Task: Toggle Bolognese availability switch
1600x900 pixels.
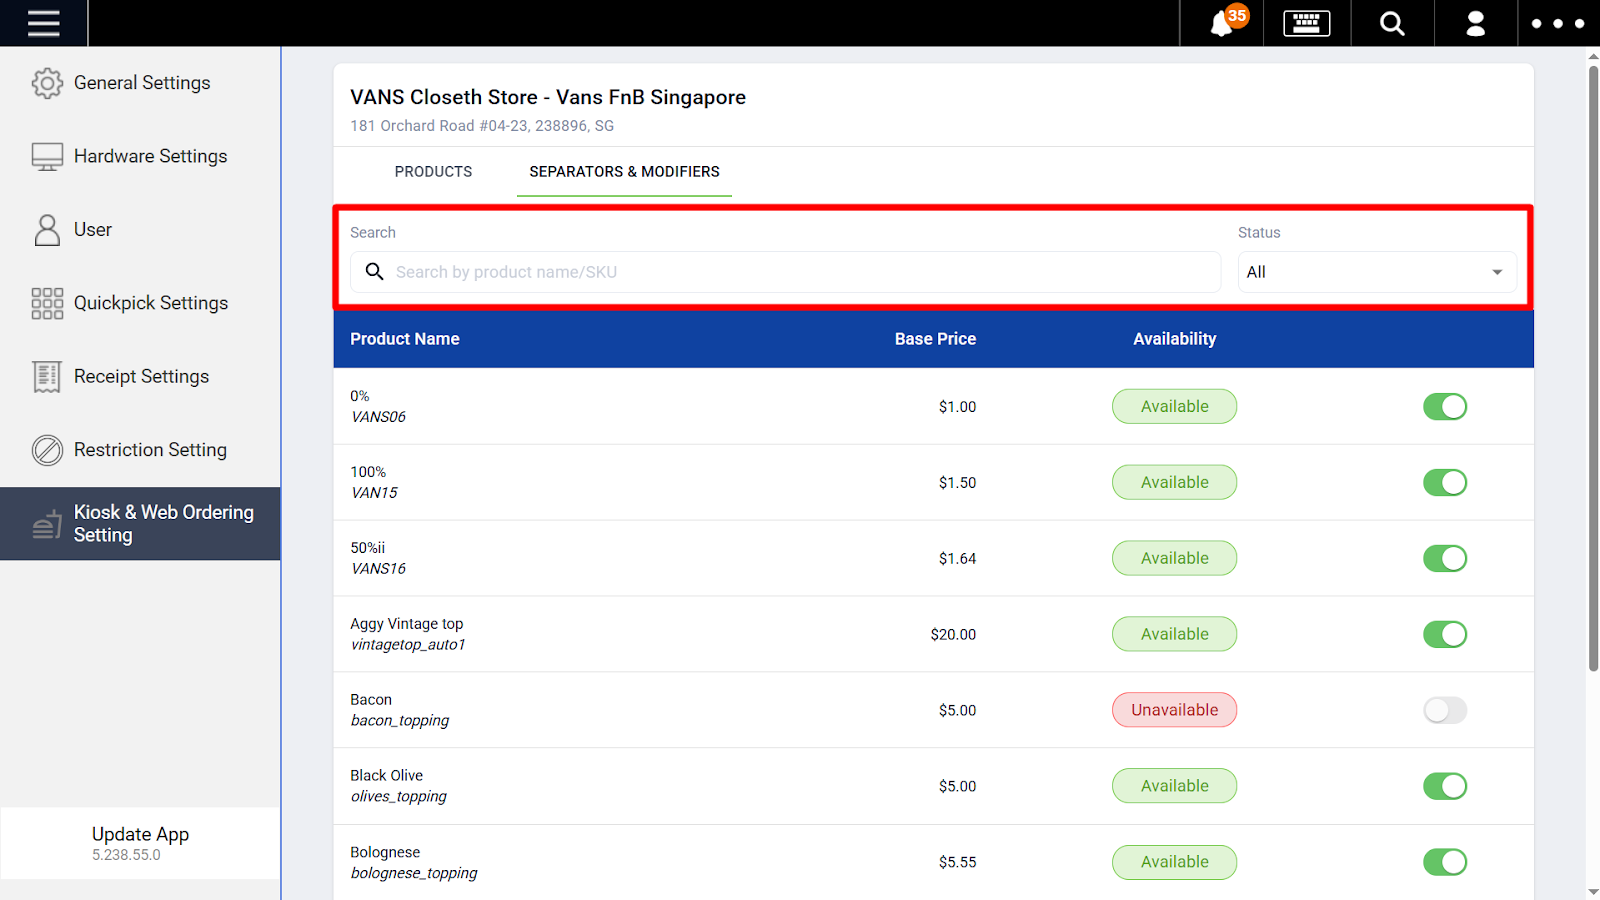Action: pyautogui.click(x=1445, y=862)
